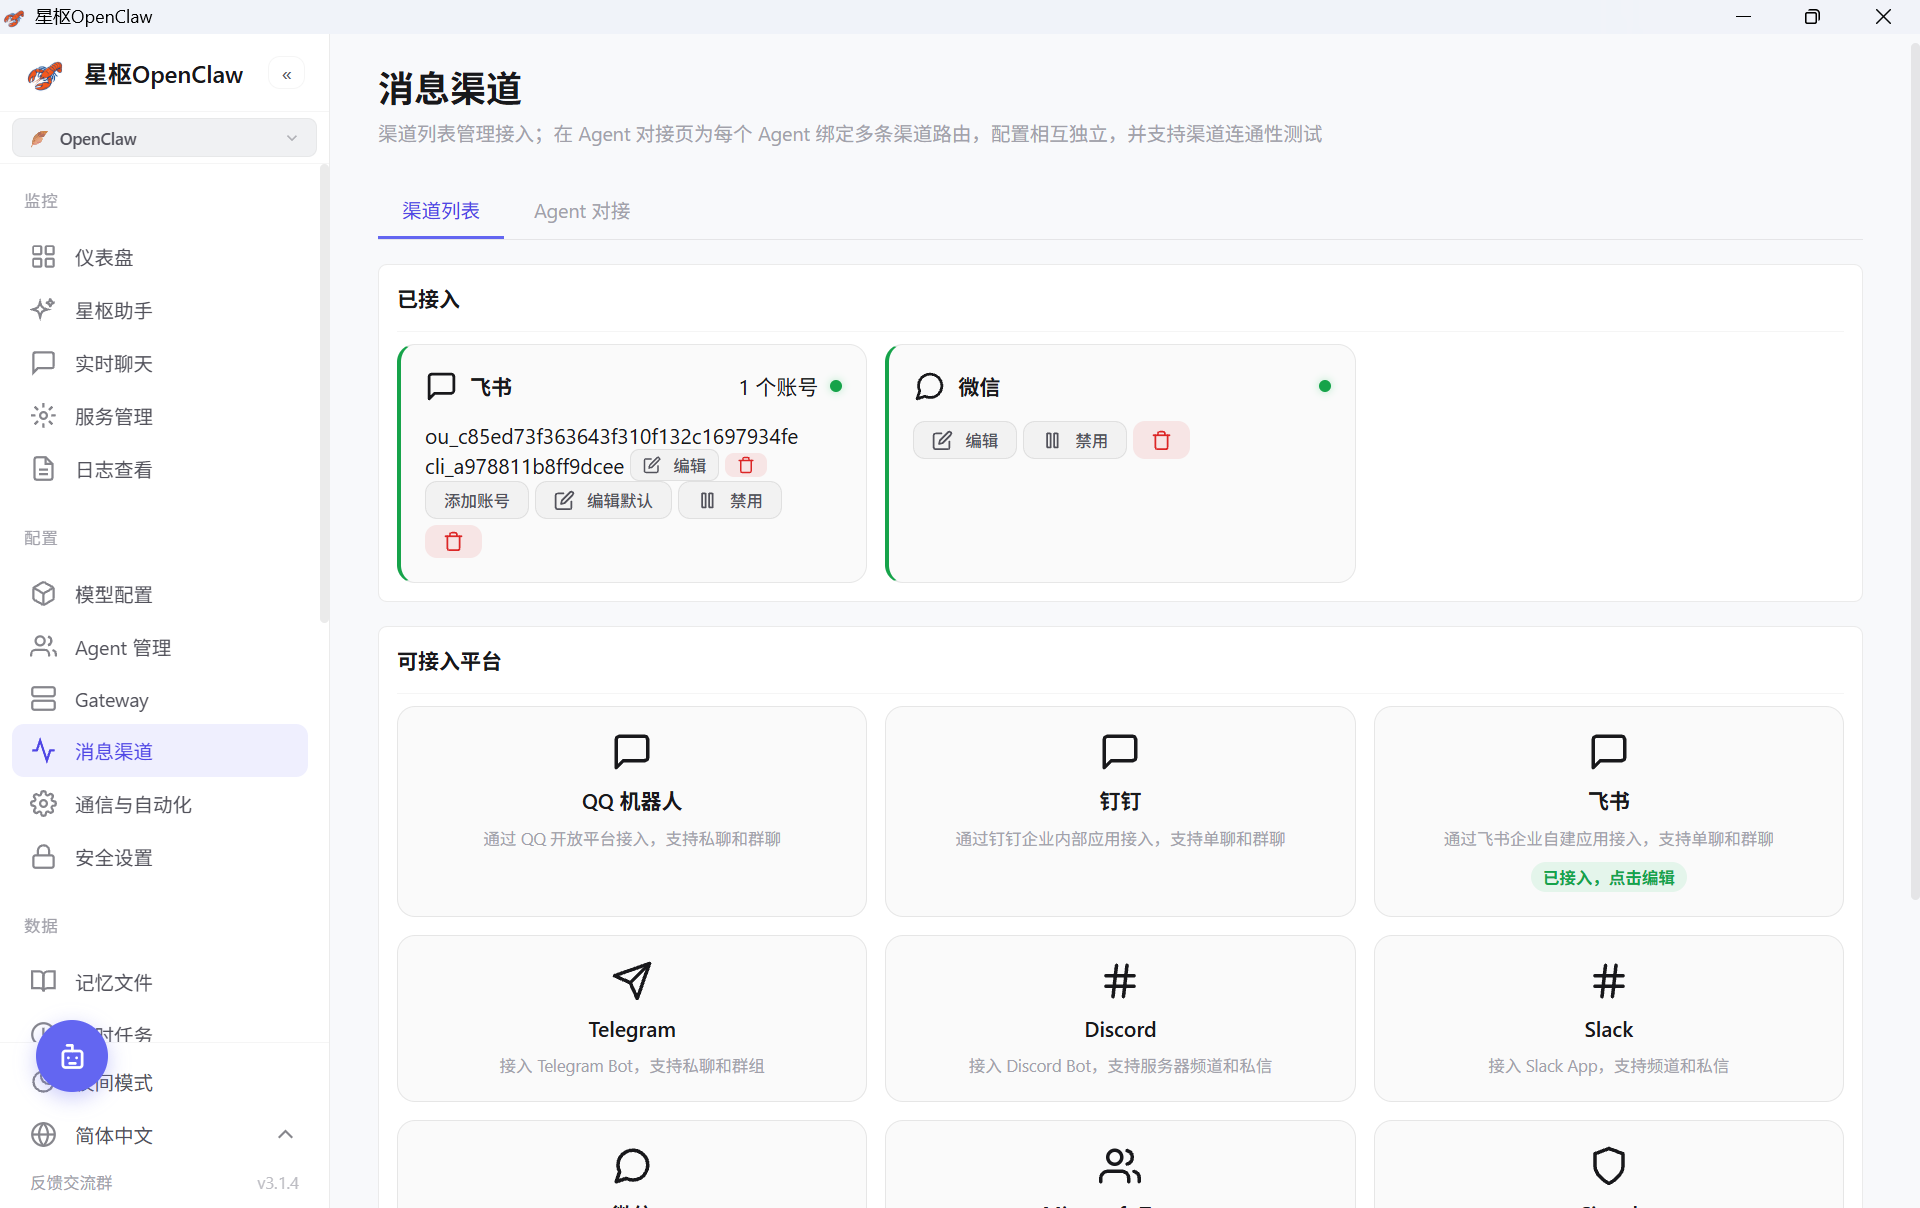Click the 服务管理 sun-gear icon

(x=43, y=416)
